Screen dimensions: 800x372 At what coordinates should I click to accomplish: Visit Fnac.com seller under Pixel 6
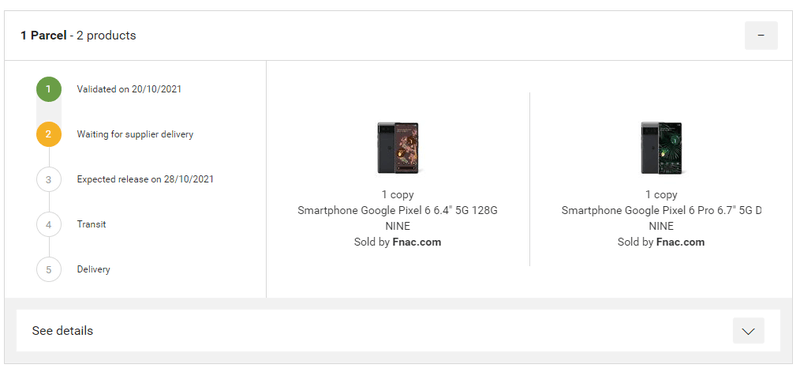(416, 242)
